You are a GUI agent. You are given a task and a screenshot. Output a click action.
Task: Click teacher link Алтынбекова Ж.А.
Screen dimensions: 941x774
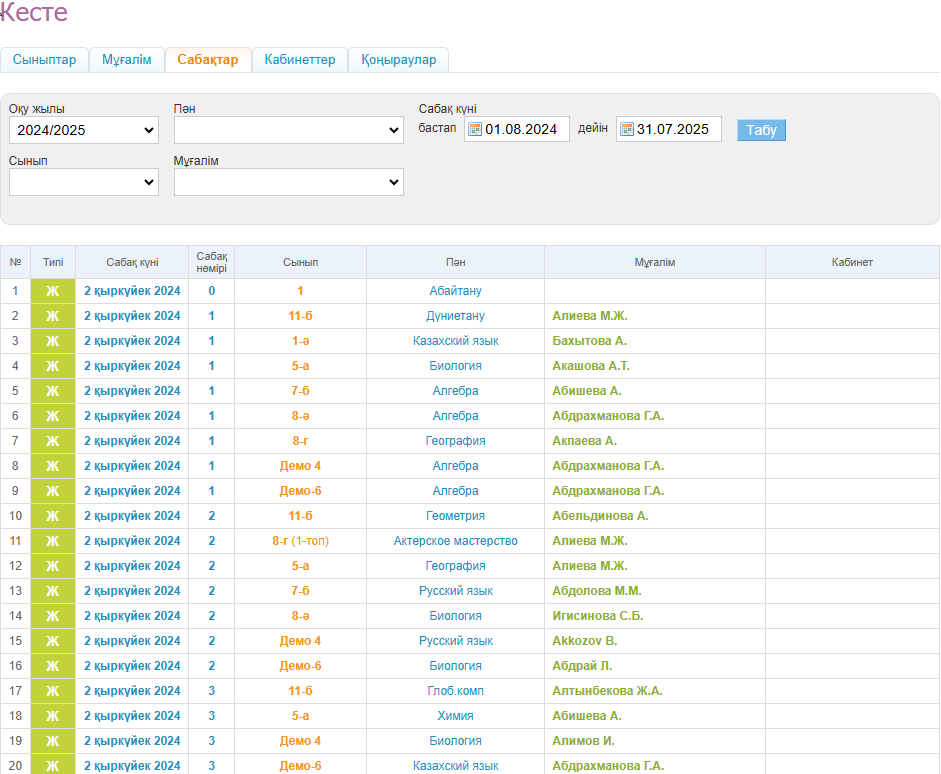pyautogui.click(x=607, y=691)
